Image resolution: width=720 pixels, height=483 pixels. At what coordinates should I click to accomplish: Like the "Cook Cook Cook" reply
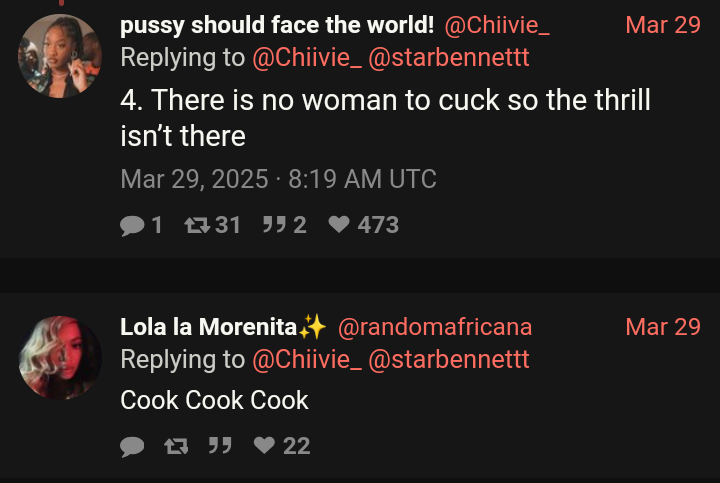tap(264, 446)
